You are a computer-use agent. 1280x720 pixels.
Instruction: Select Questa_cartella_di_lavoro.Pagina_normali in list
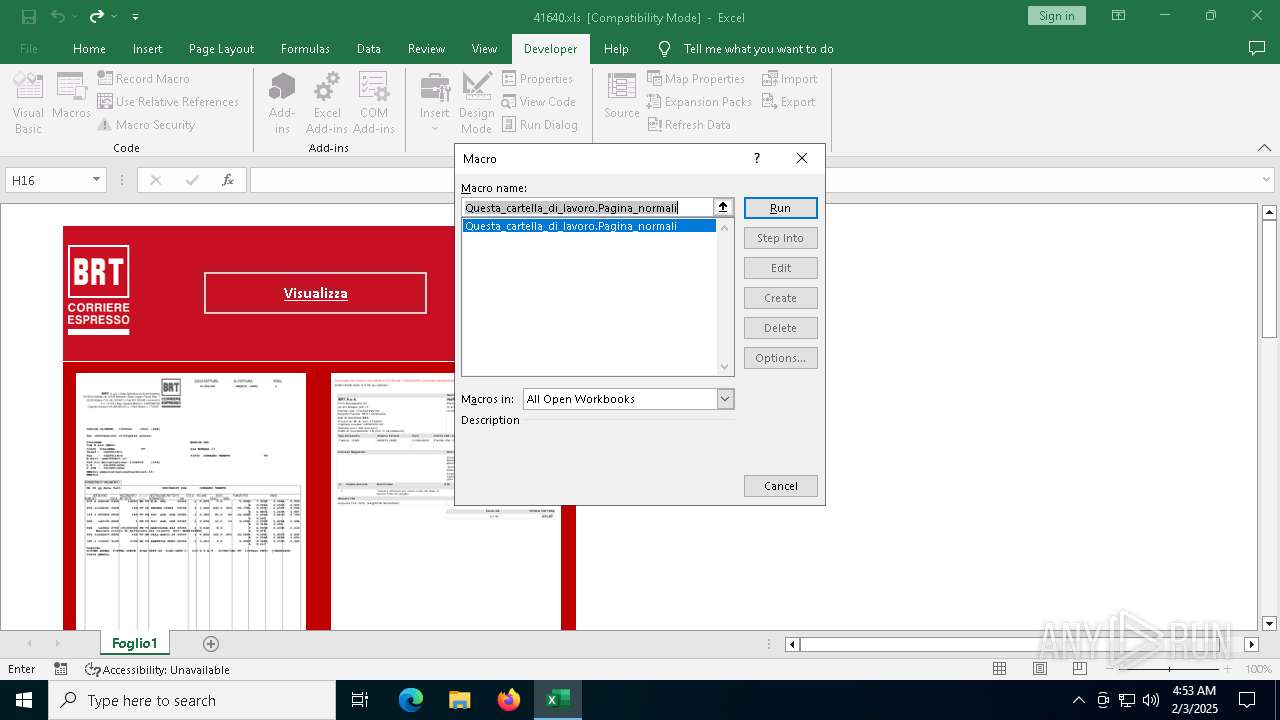click(589, 226)
